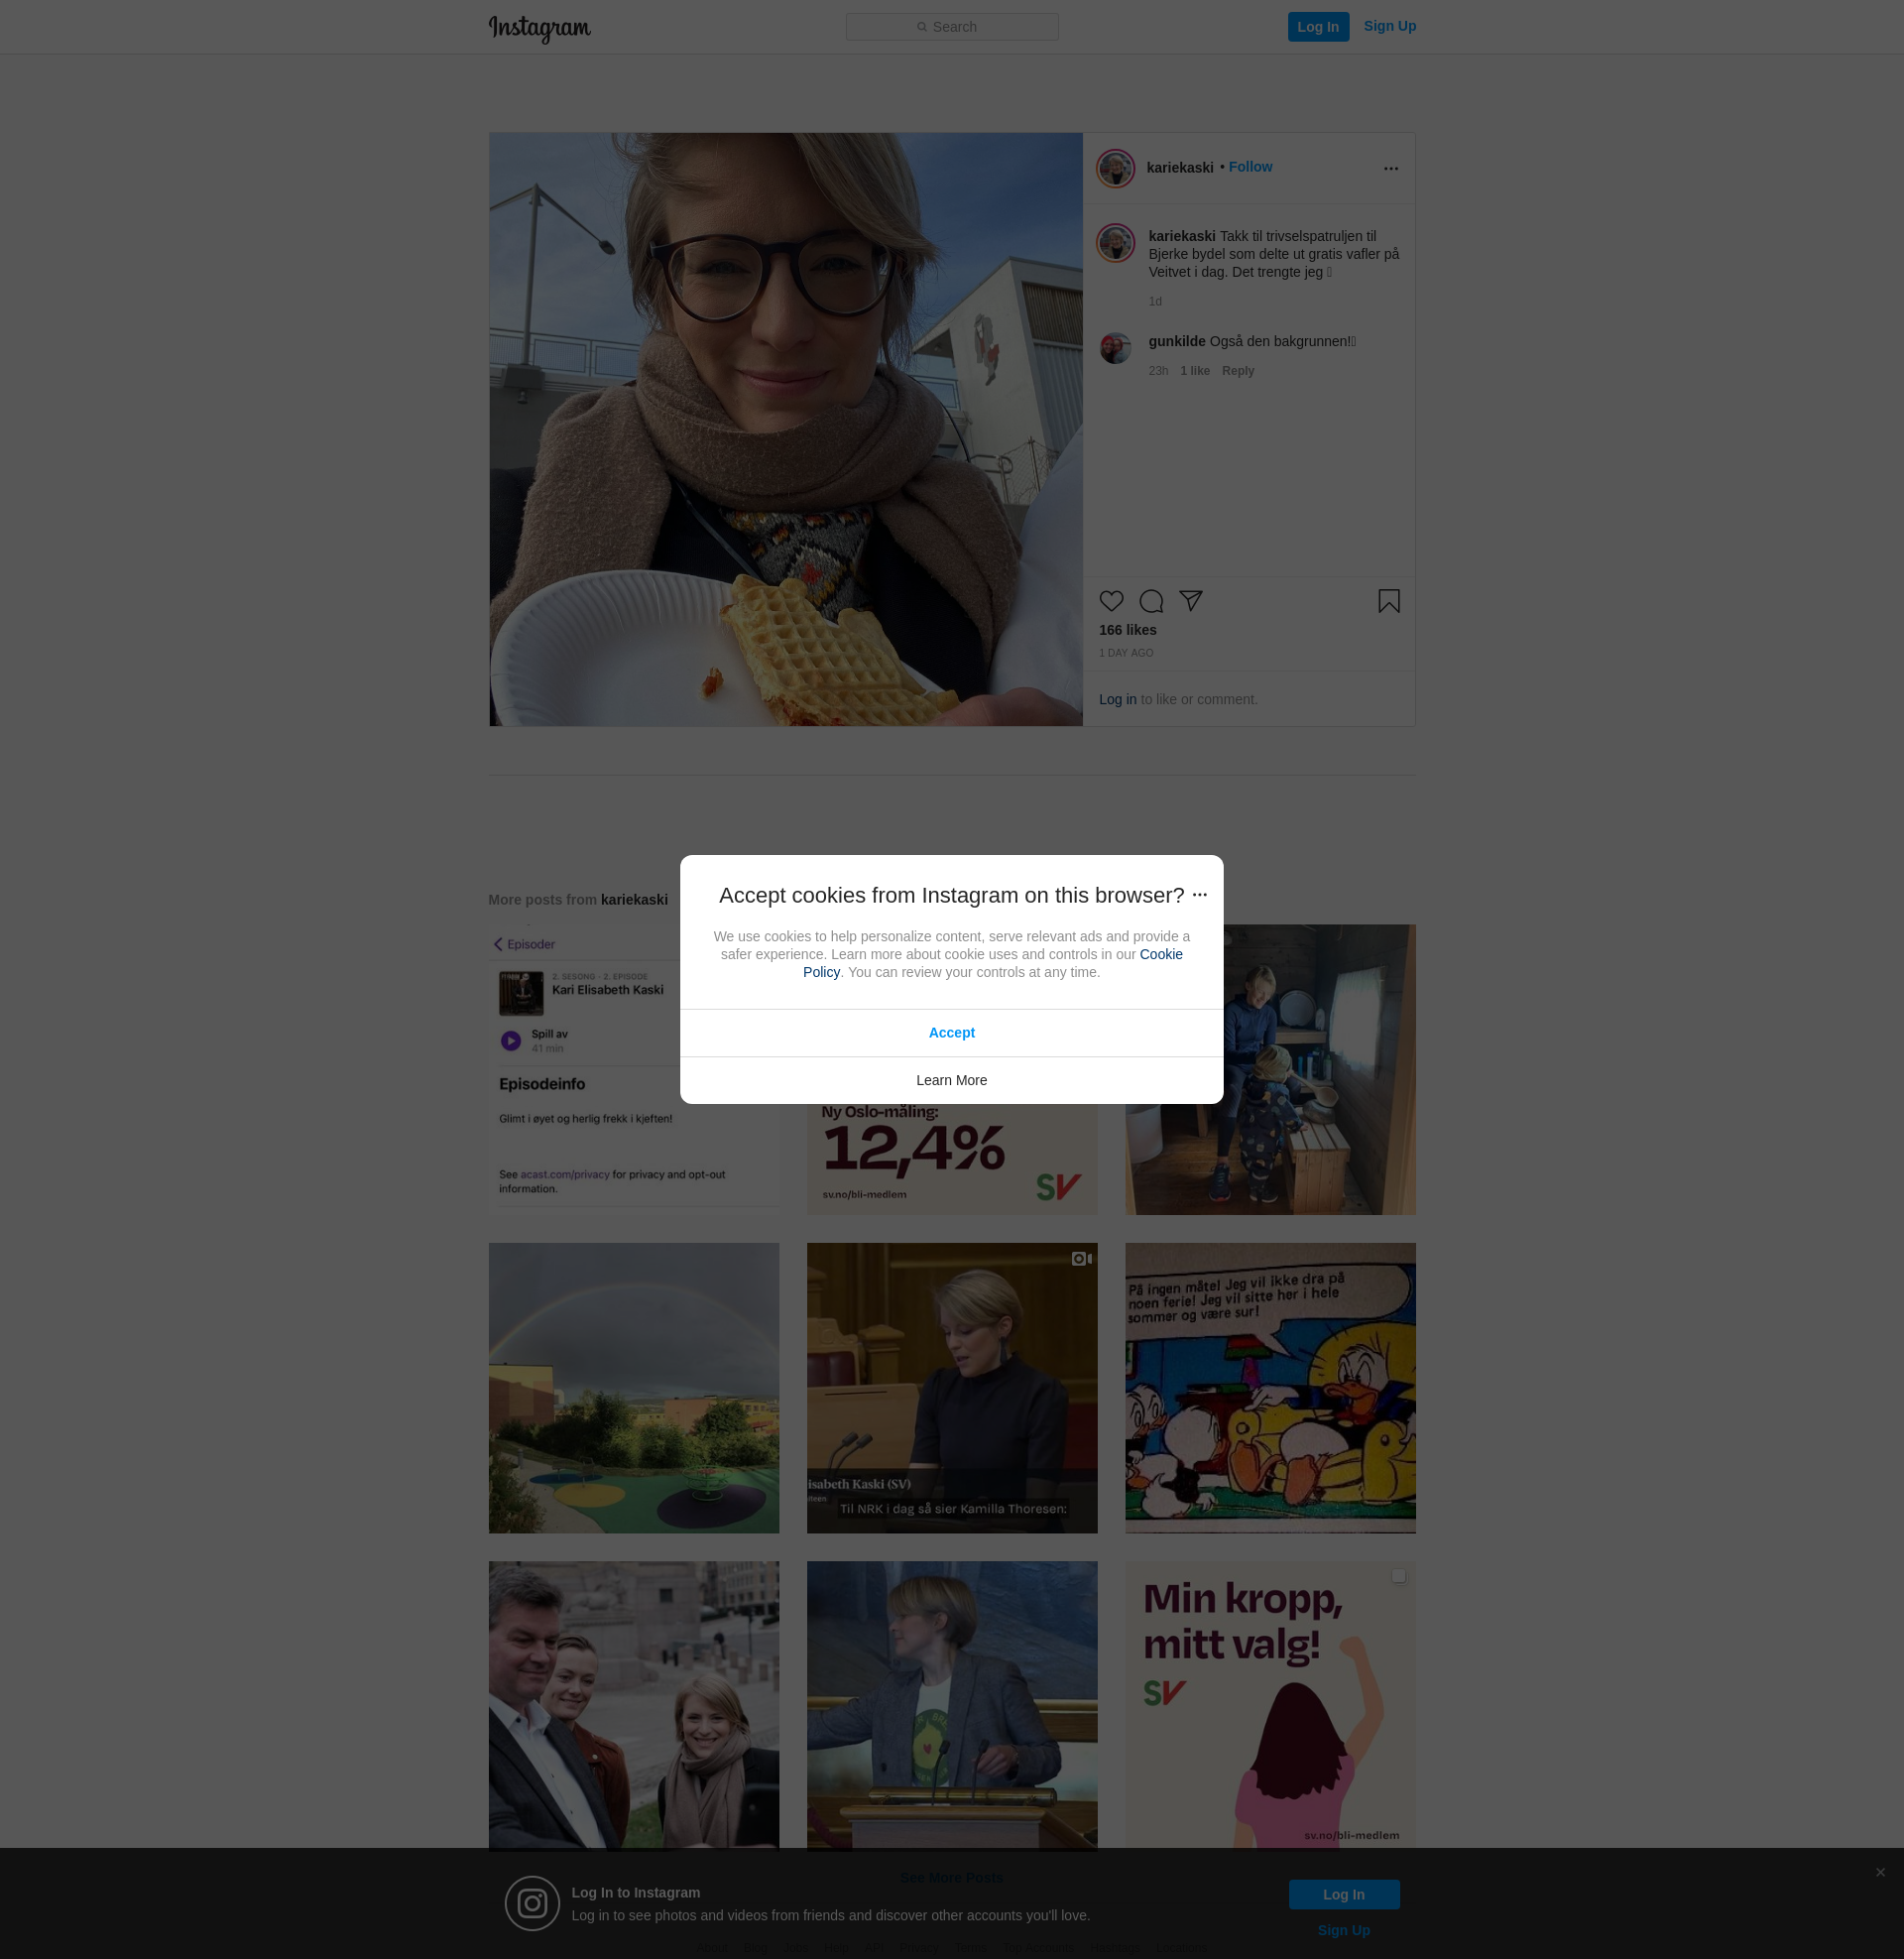Follow kariekaski
Image resolution: width=1904 pixels, height=1959 pixels.
(x=1250, y=167)
